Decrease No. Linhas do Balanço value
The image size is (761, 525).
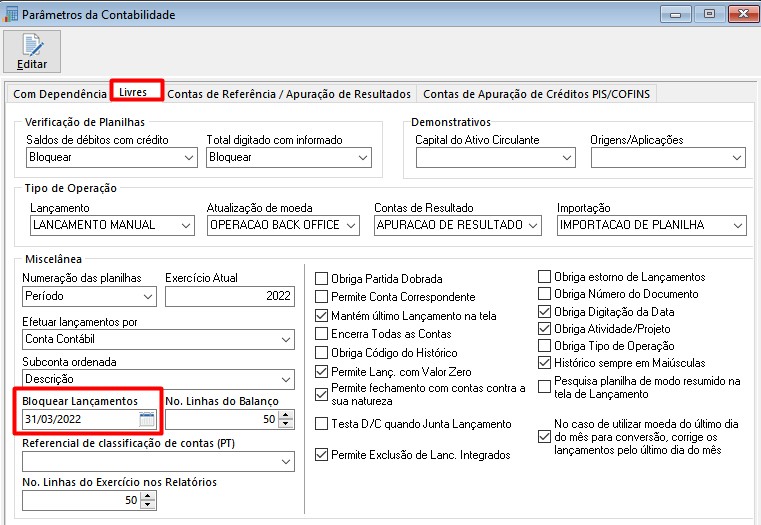(286, 423)
